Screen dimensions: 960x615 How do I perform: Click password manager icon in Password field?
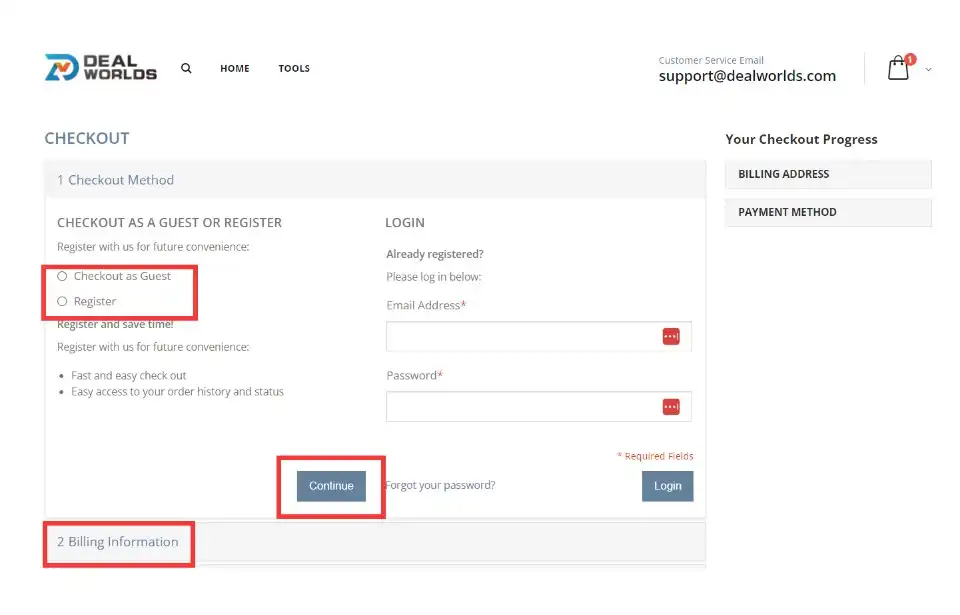point(671,407)
